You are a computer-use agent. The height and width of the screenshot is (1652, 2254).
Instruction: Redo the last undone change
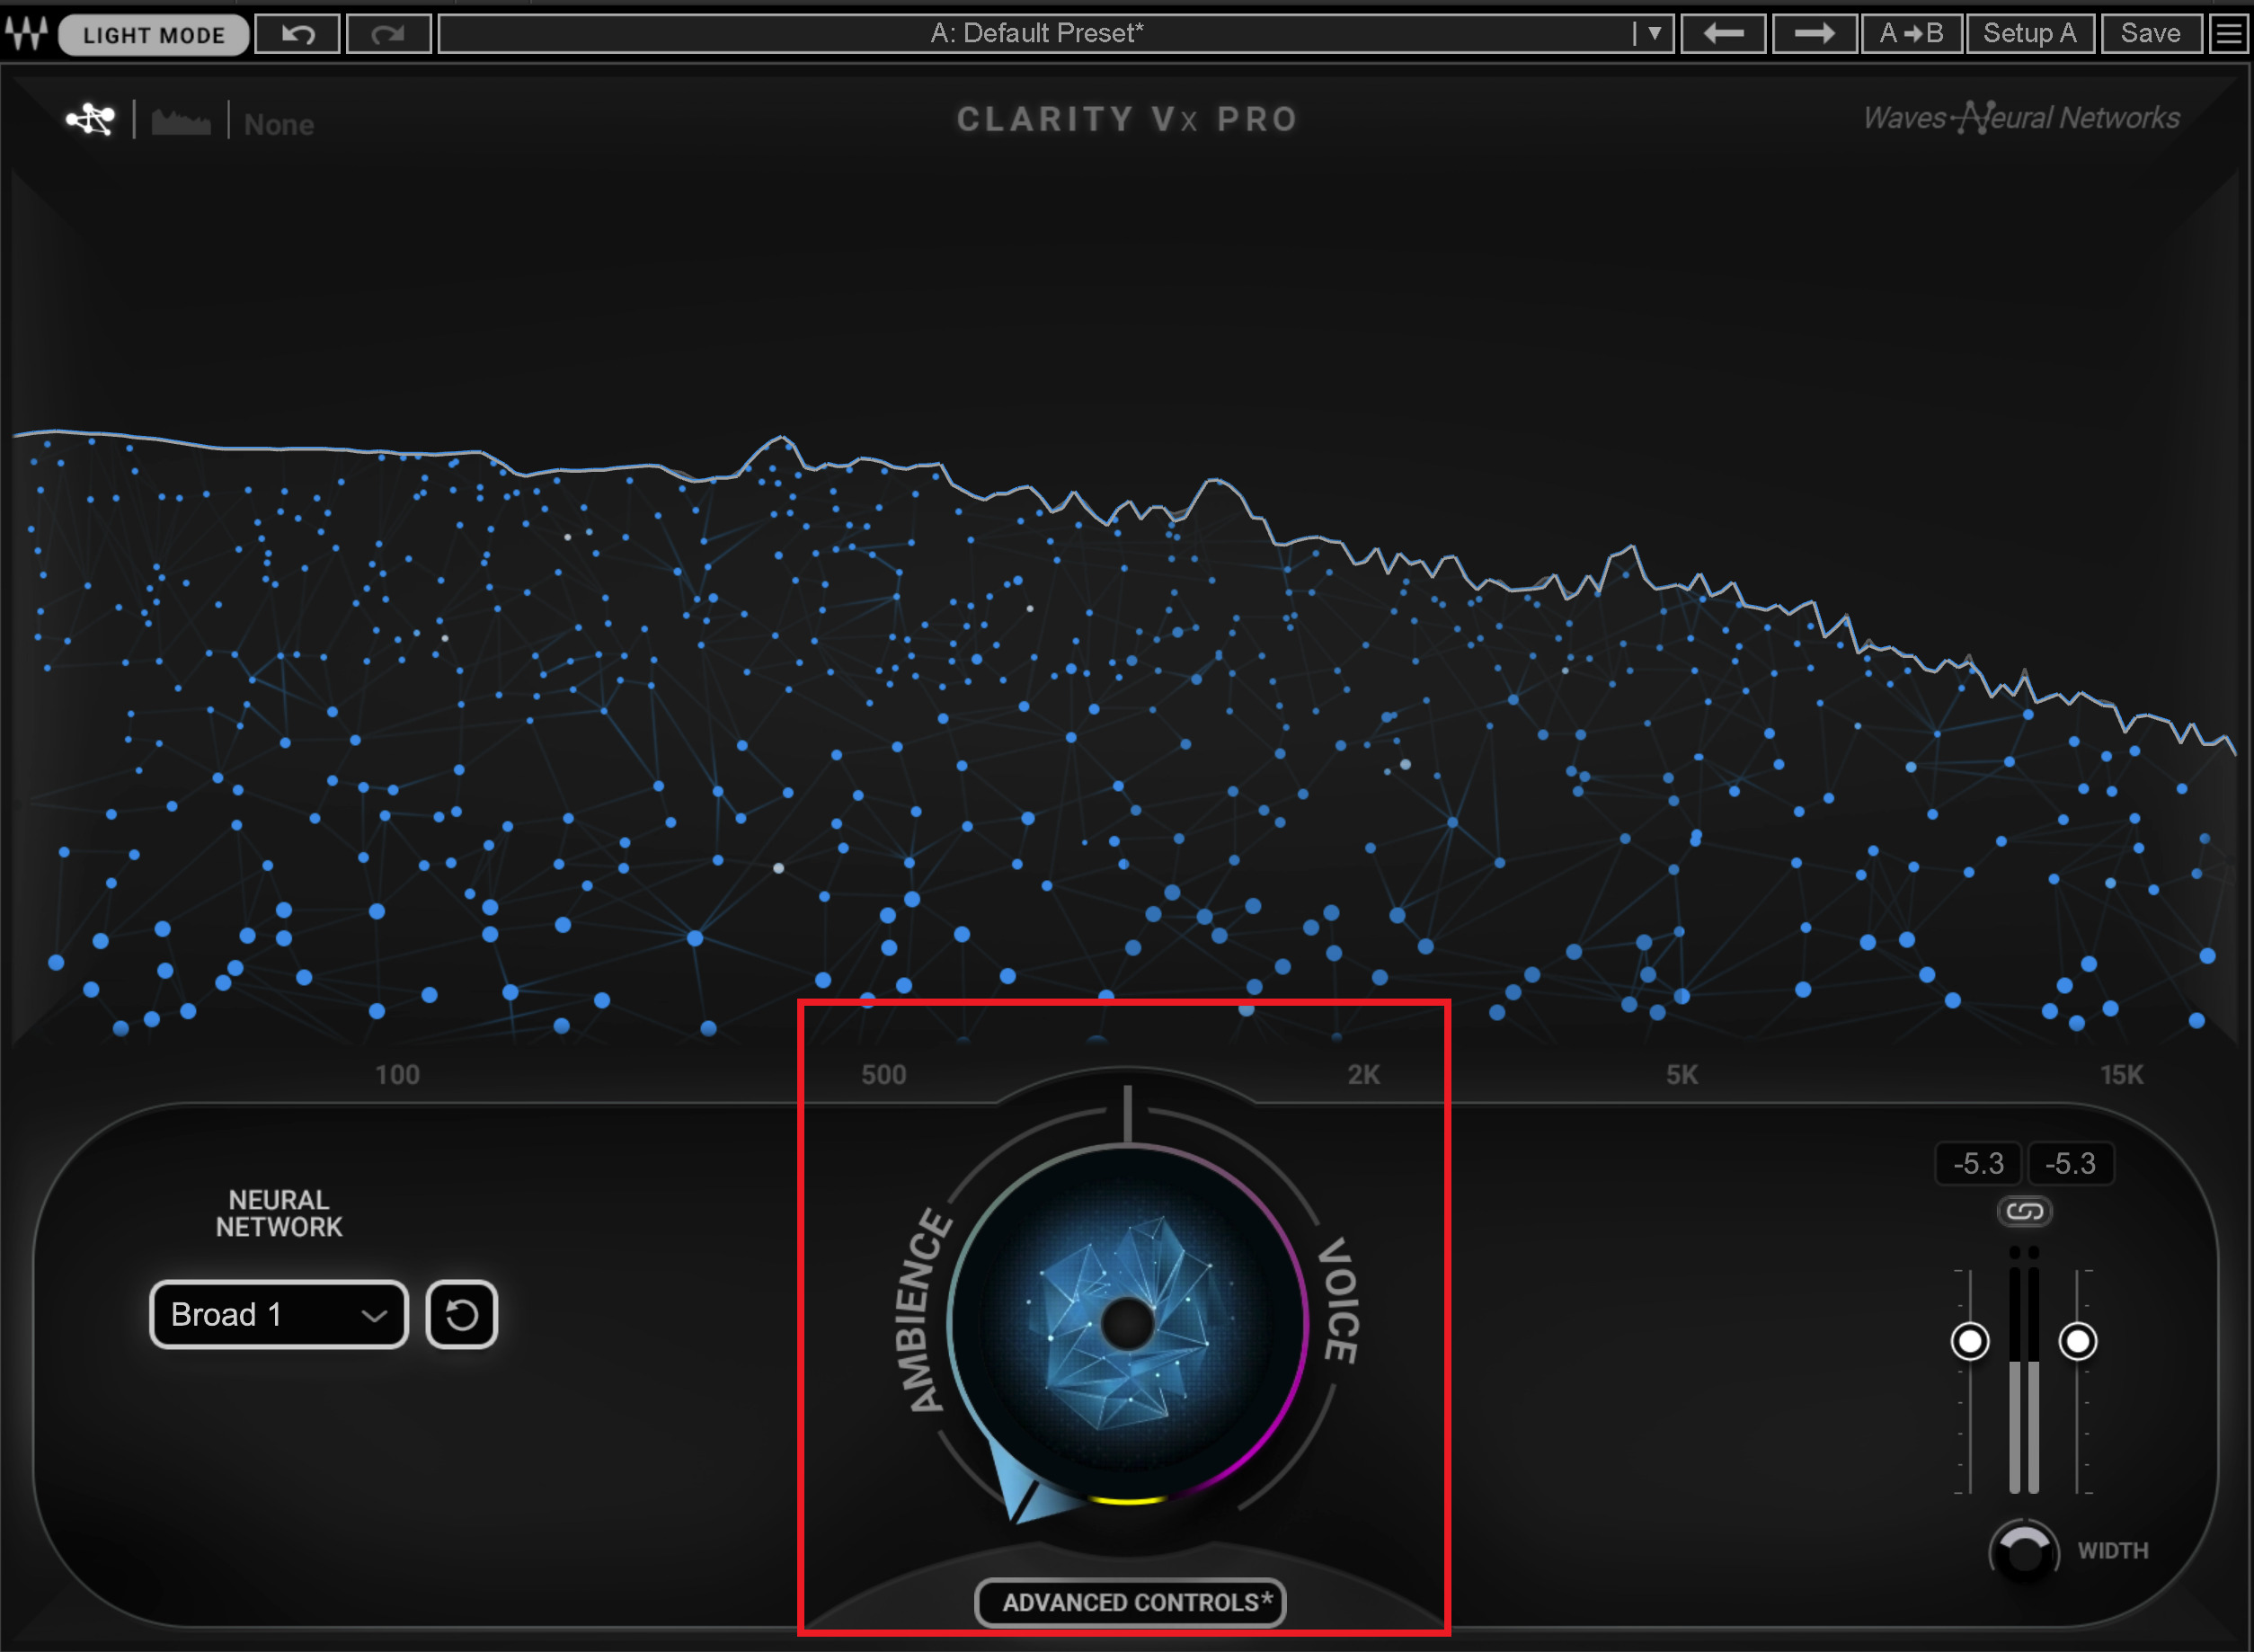[x=388, y=34]
